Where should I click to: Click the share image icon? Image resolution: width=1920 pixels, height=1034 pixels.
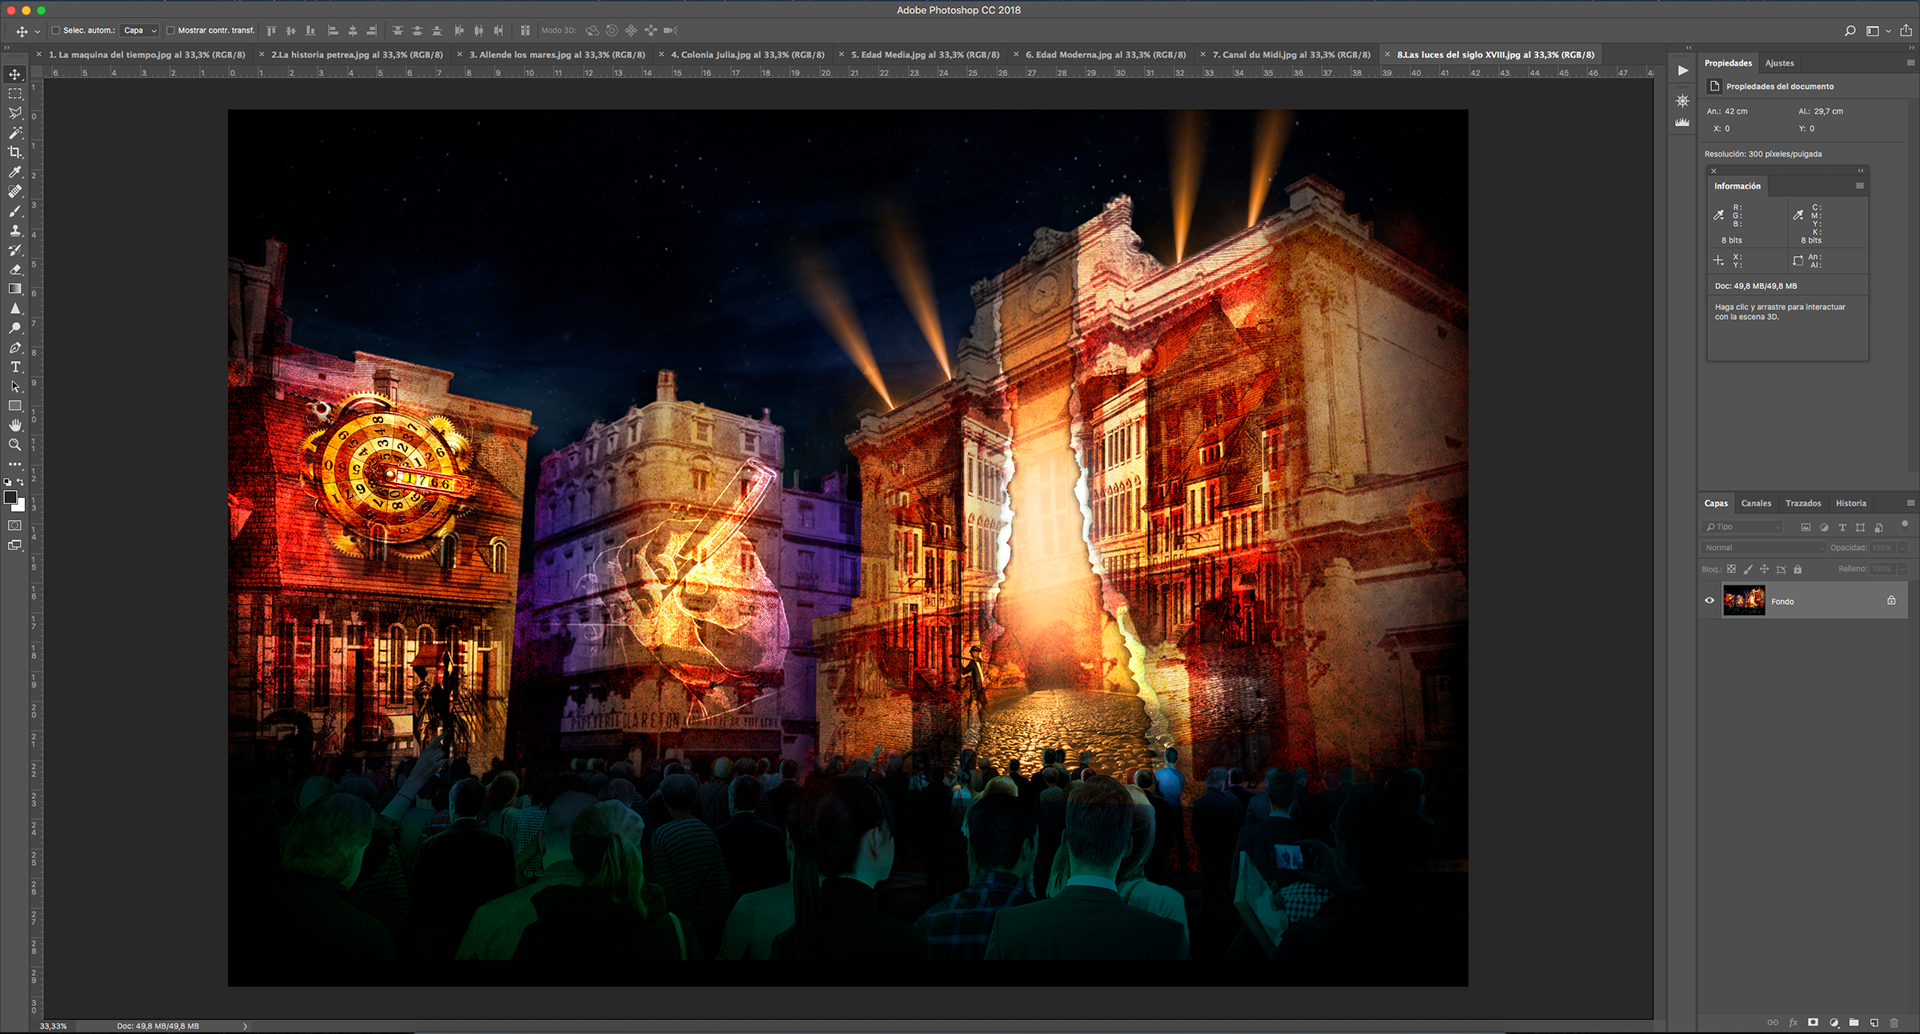pos(1906,31)
